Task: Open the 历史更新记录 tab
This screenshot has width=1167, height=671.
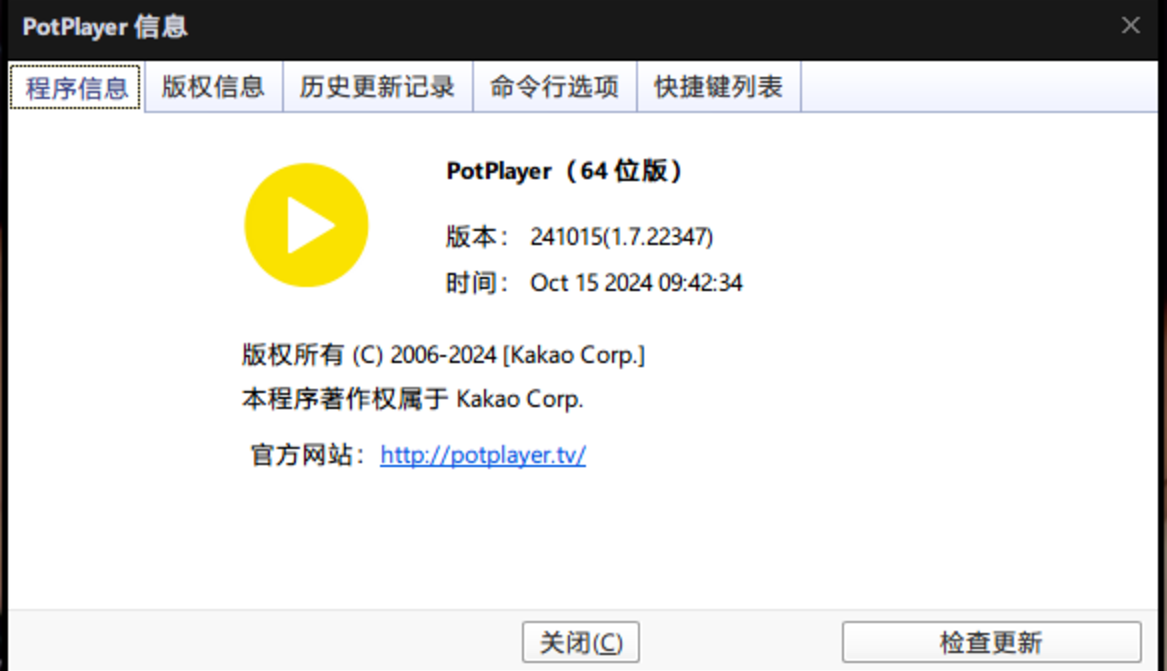Action: (x=377, y=87)
